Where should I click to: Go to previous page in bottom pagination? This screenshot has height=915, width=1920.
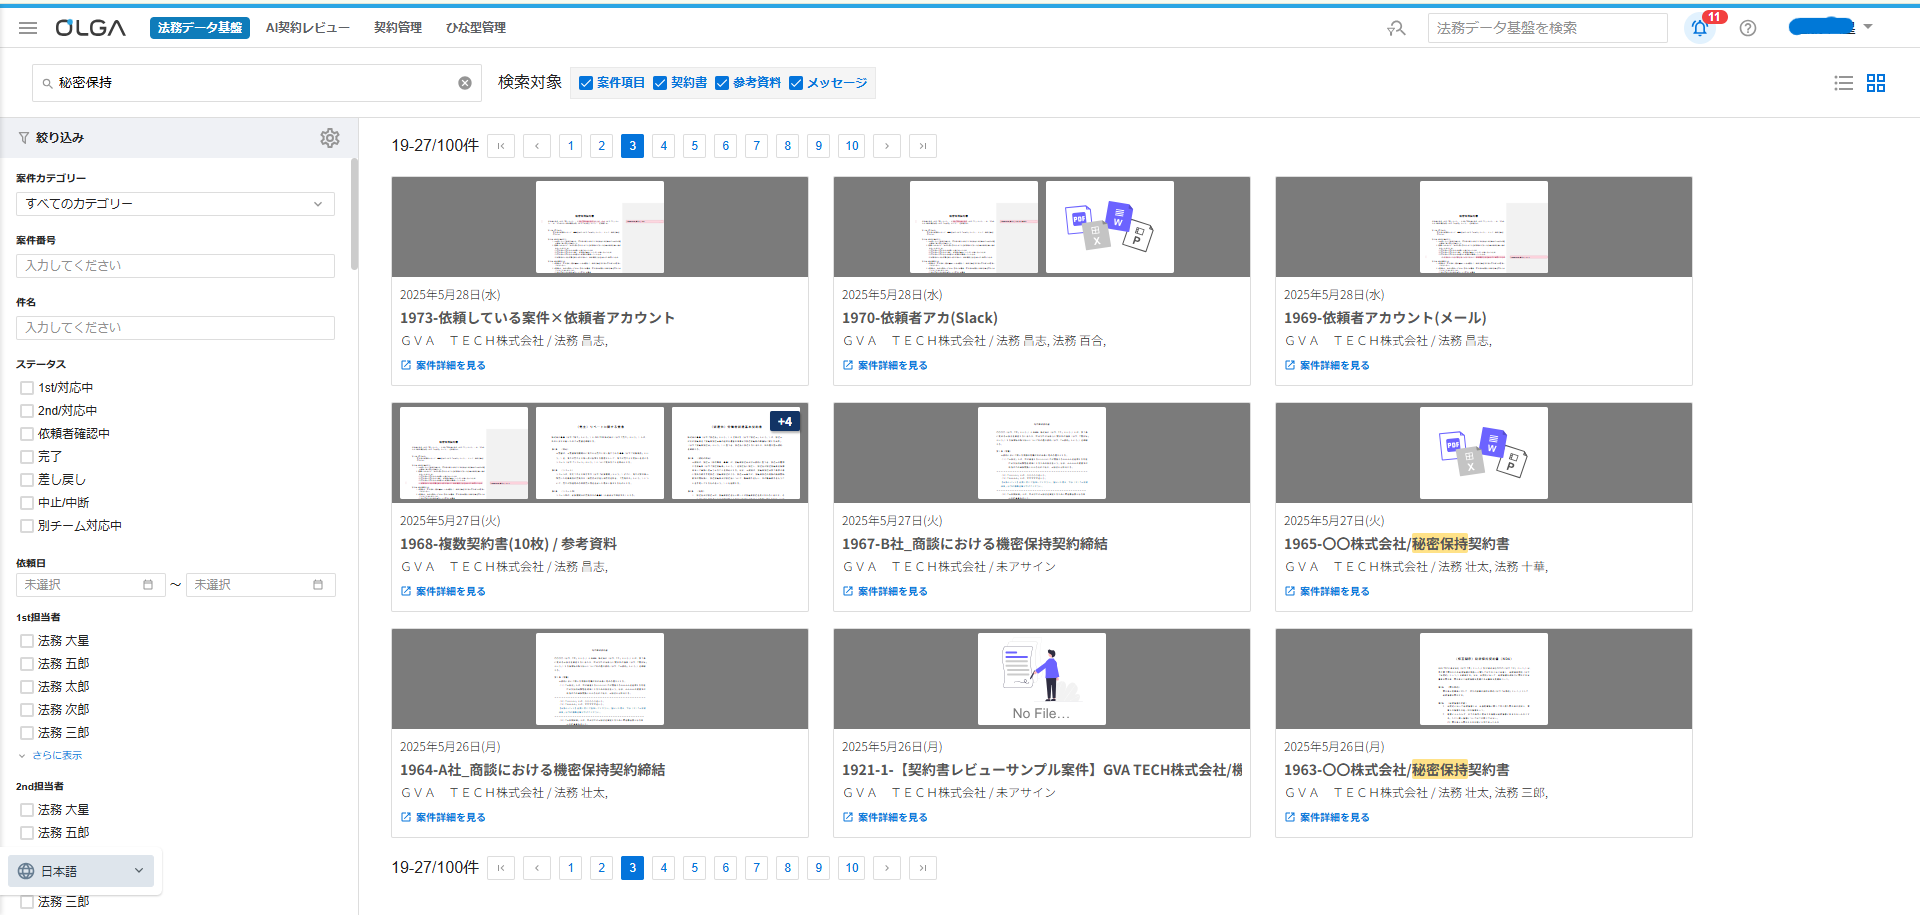537,868
